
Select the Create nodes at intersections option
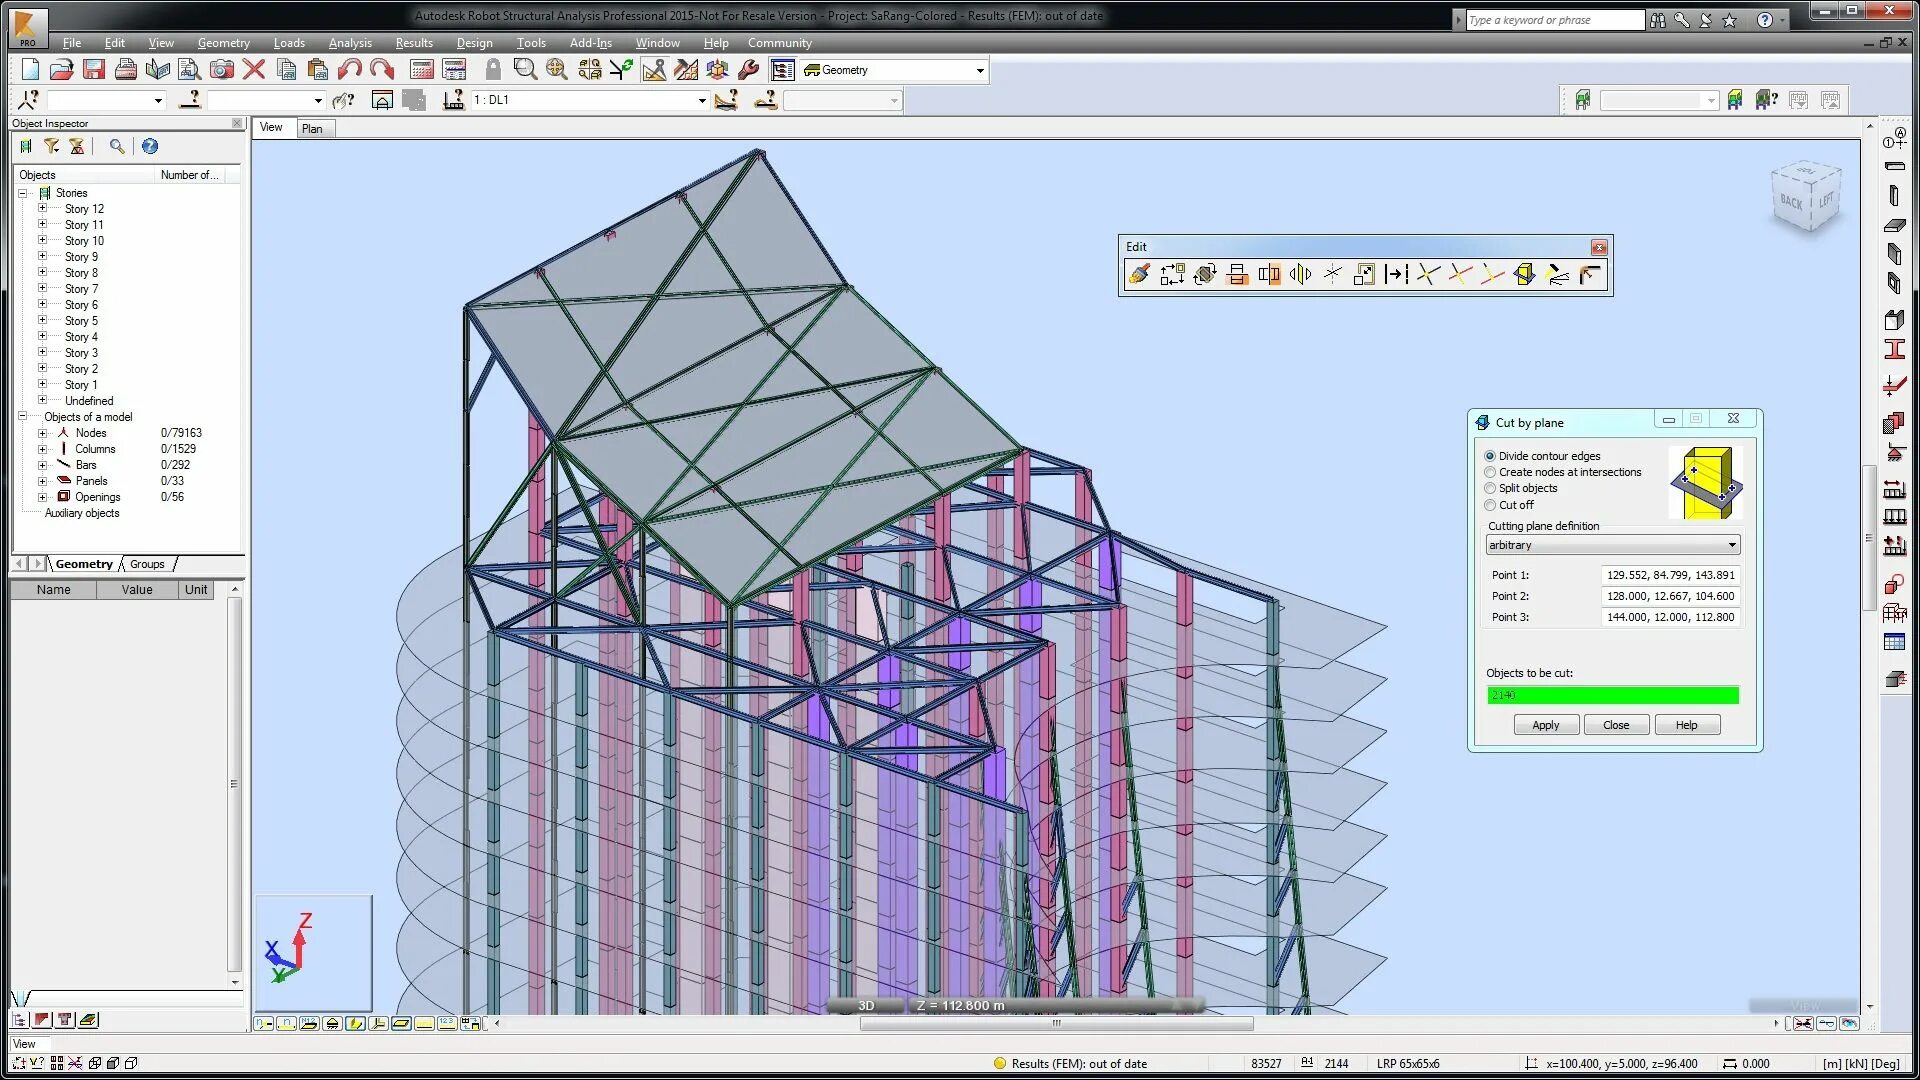pyautogui.click(x=1490, y=472)
